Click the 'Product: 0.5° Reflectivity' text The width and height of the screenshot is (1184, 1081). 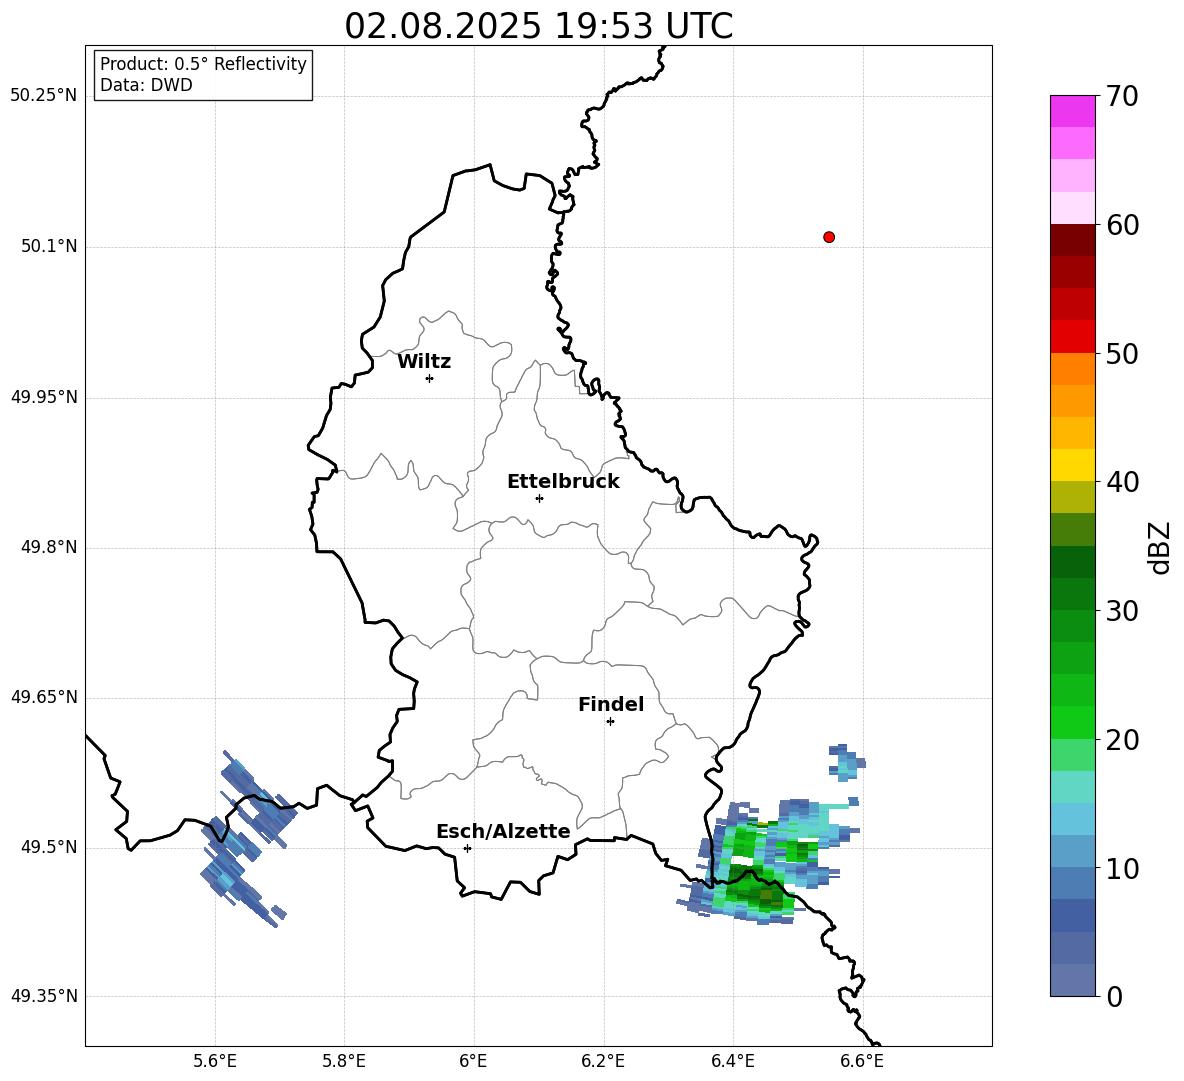(203, 63)
